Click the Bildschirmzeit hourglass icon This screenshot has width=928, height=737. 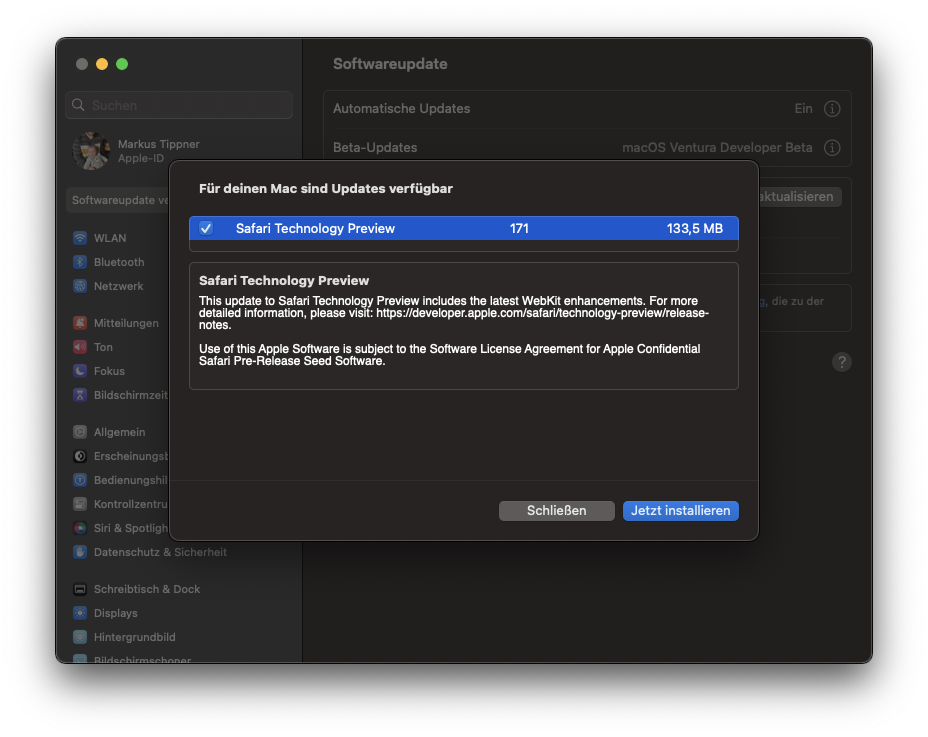80,395
